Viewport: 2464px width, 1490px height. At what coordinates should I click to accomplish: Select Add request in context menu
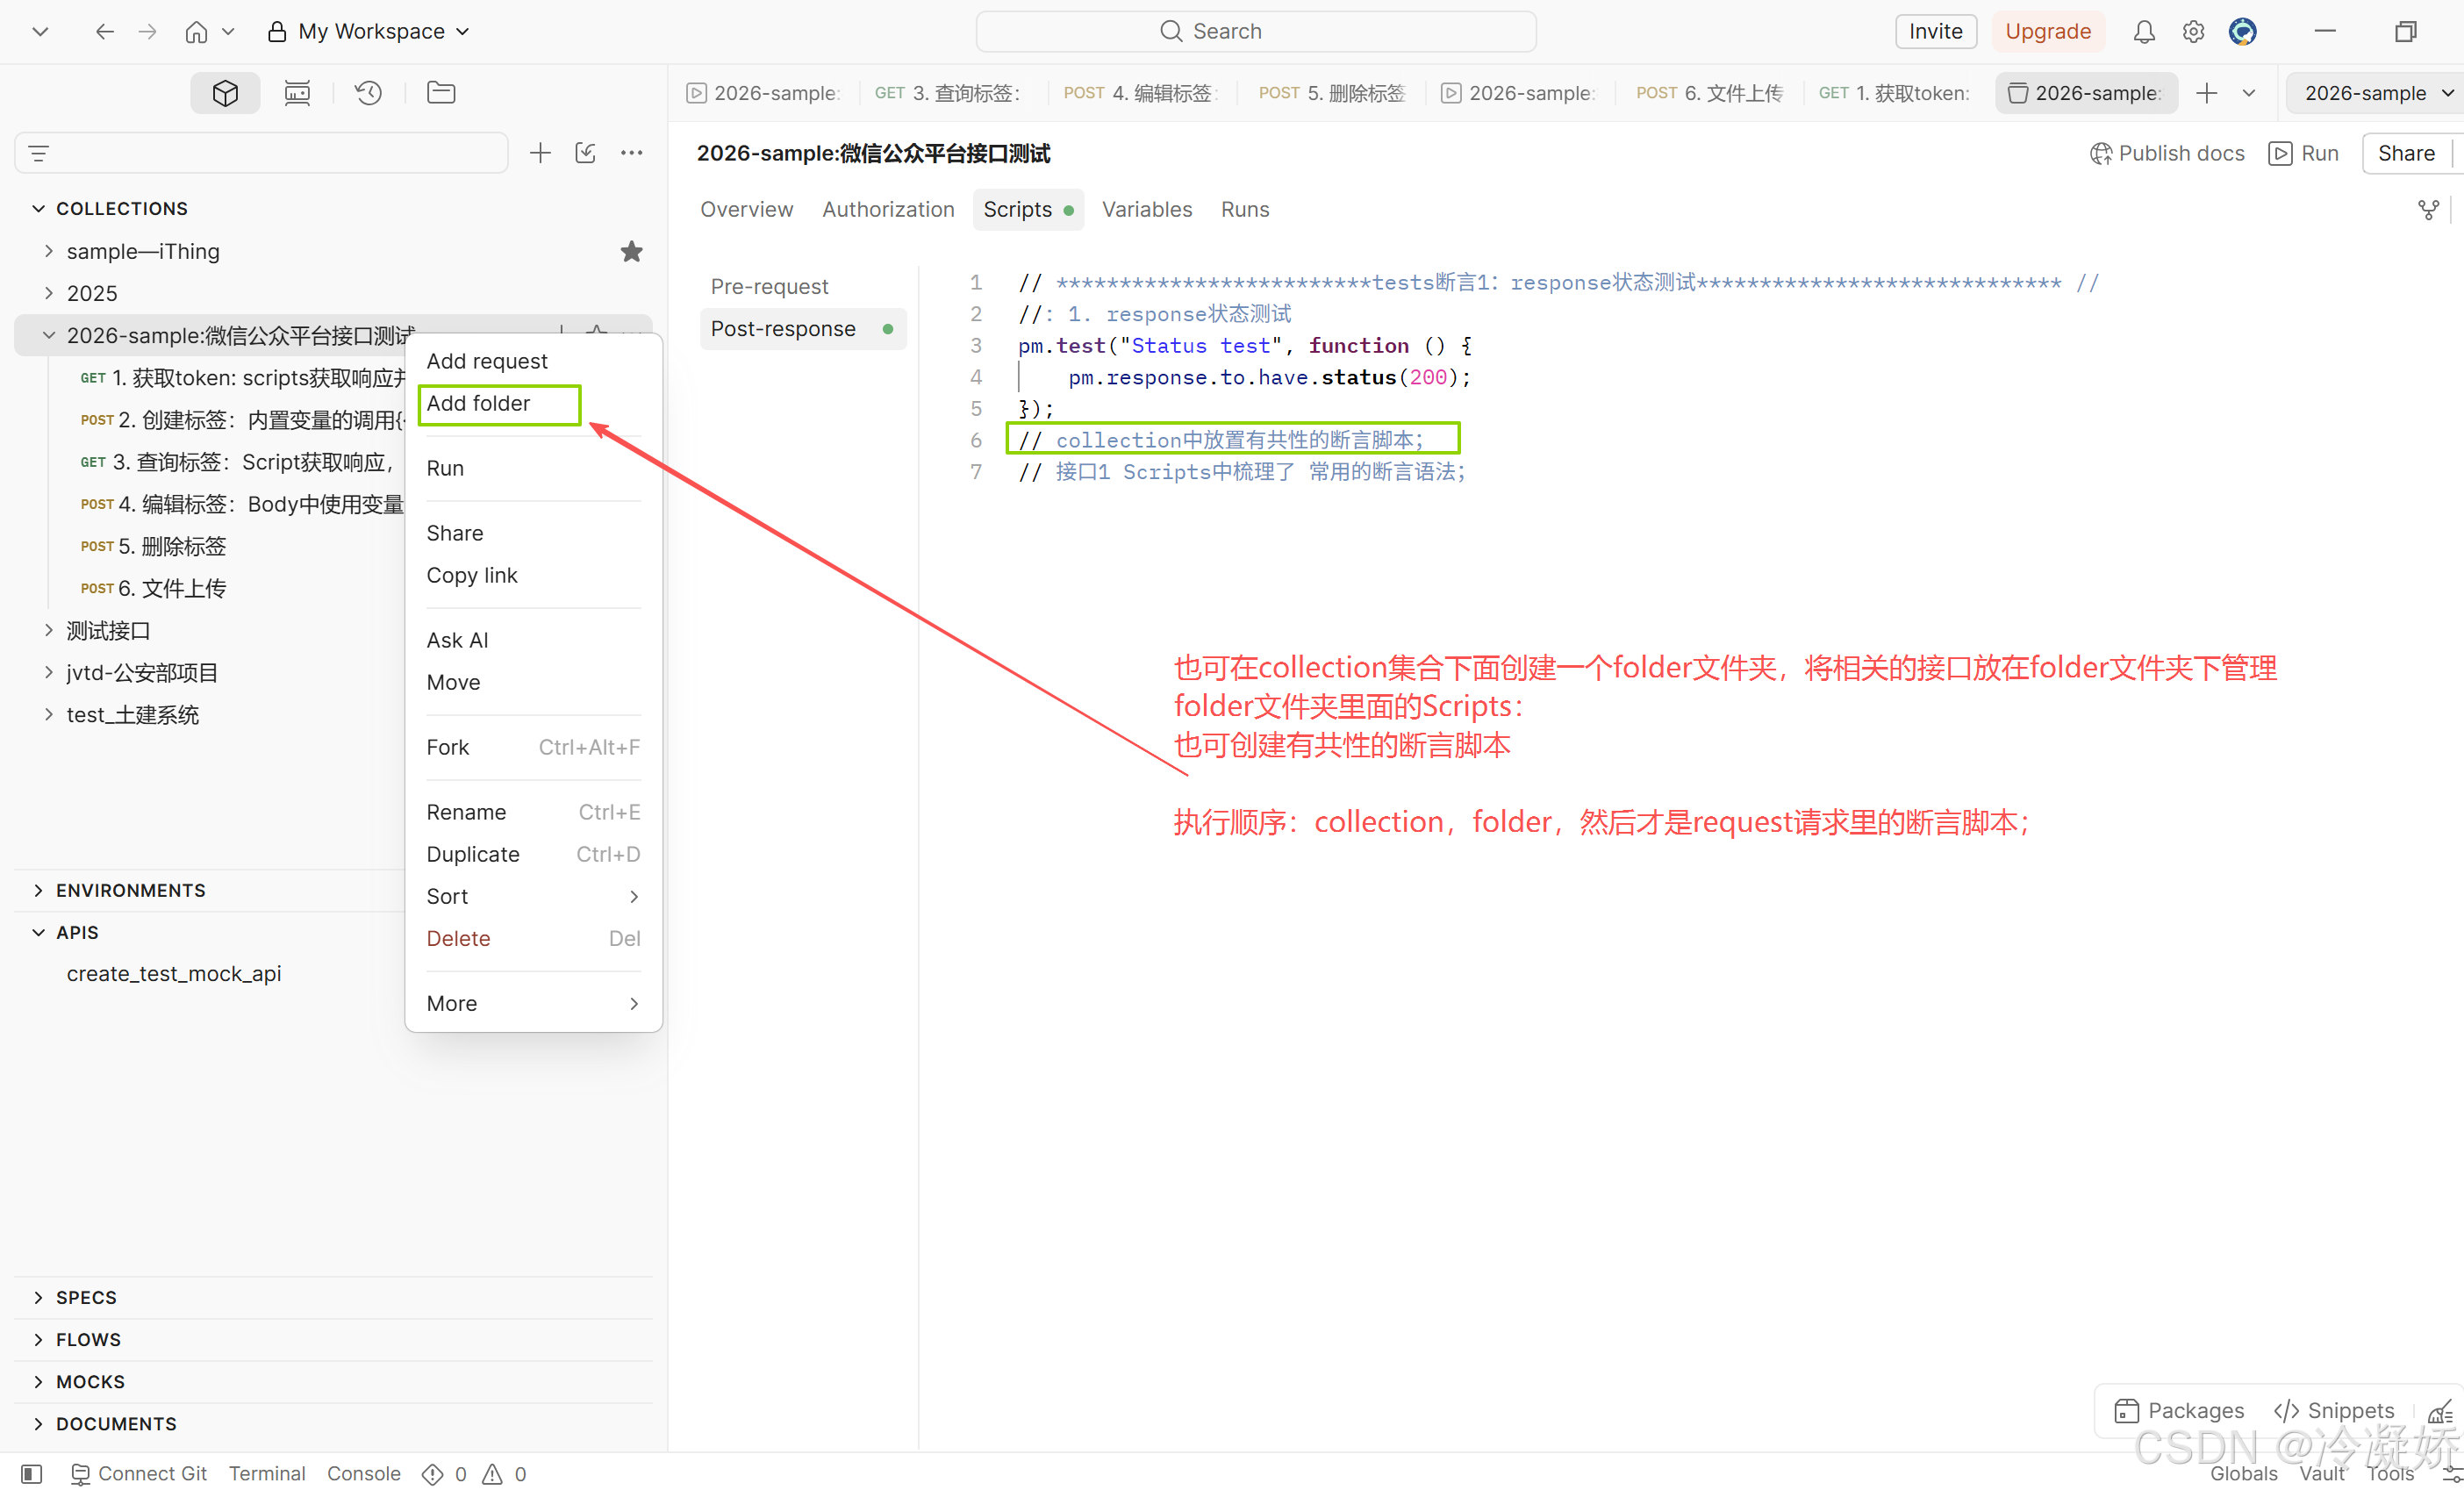[x=533, y=361]
